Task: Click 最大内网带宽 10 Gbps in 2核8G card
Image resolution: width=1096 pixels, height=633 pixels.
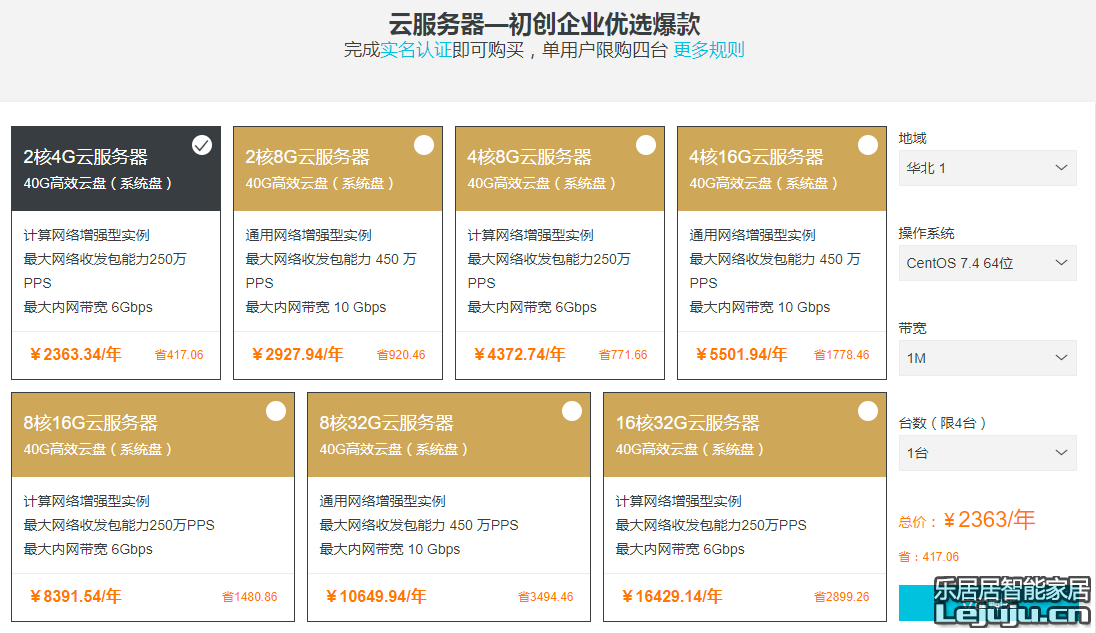Action: point(316,307)
